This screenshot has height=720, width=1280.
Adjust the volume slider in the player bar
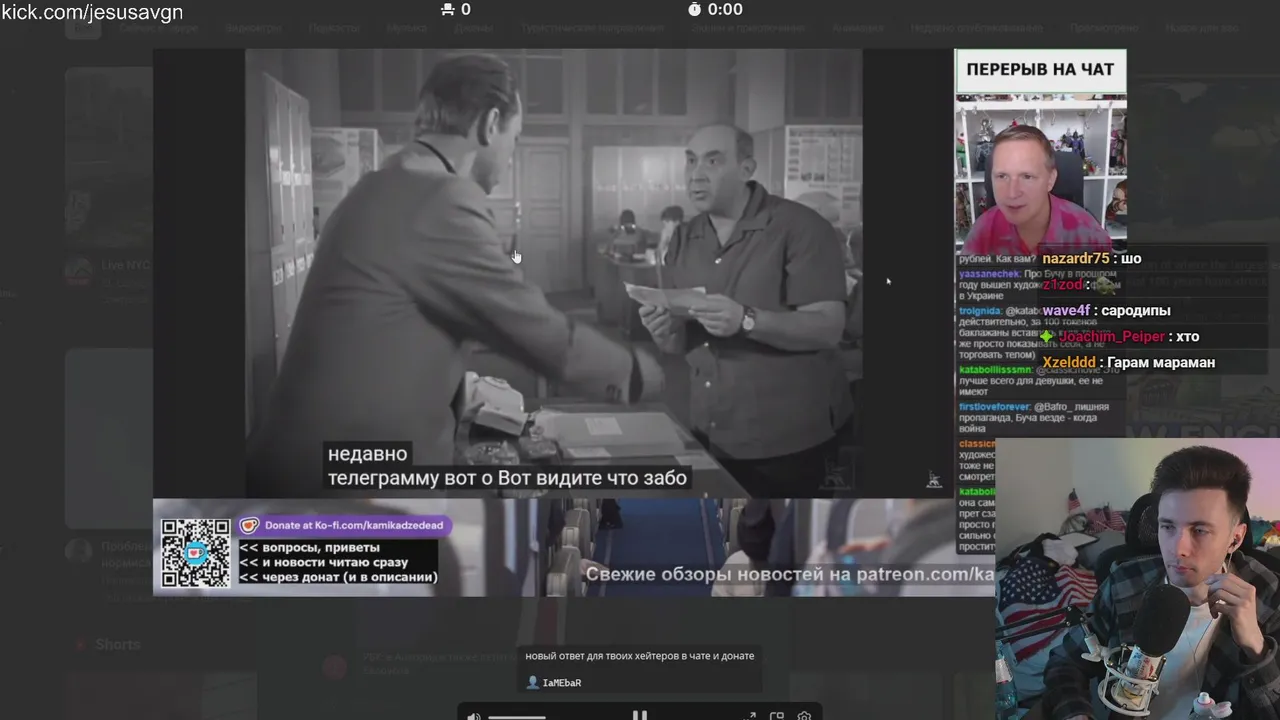(x=517, y=717)
